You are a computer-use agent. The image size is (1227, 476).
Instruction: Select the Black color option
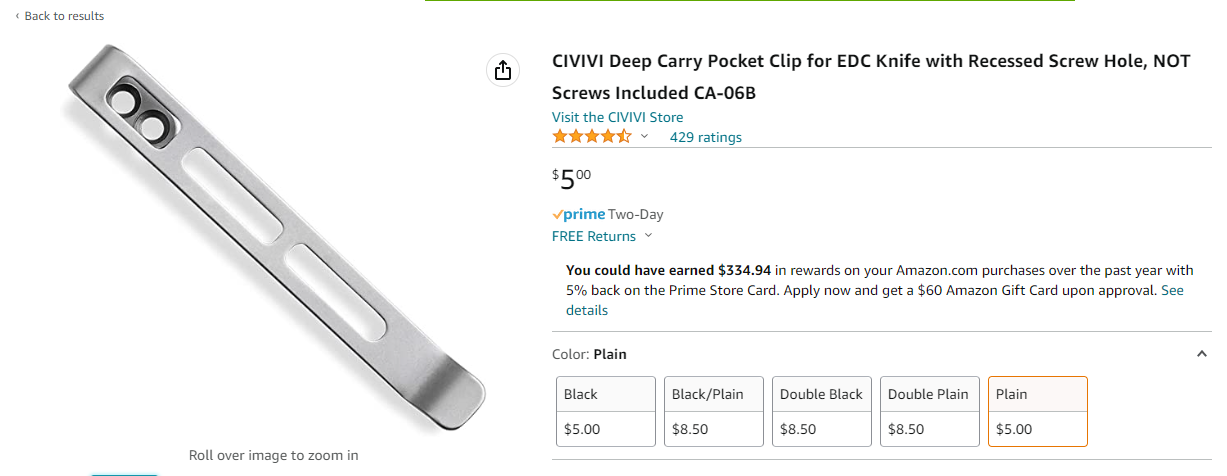[606, 411]
